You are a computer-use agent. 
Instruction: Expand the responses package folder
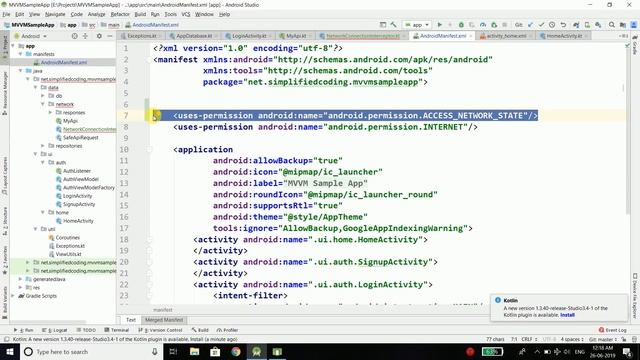point(50,112)
